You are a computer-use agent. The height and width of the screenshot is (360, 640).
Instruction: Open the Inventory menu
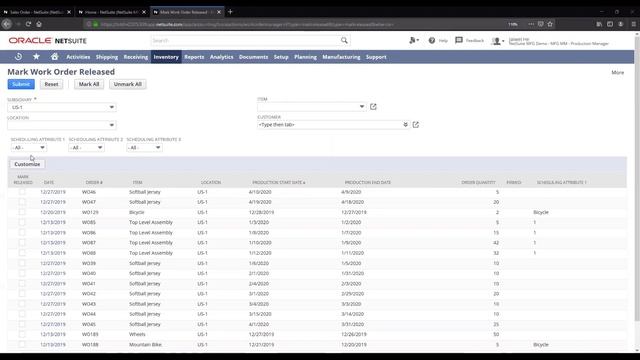pyautogui.click(x=166, y=57)
